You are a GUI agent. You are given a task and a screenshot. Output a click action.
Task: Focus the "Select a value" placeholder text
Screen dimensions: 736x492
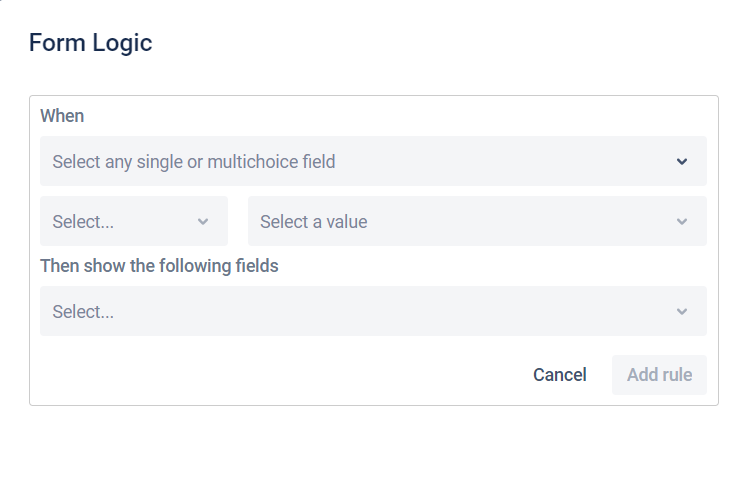tap(314, 222)
